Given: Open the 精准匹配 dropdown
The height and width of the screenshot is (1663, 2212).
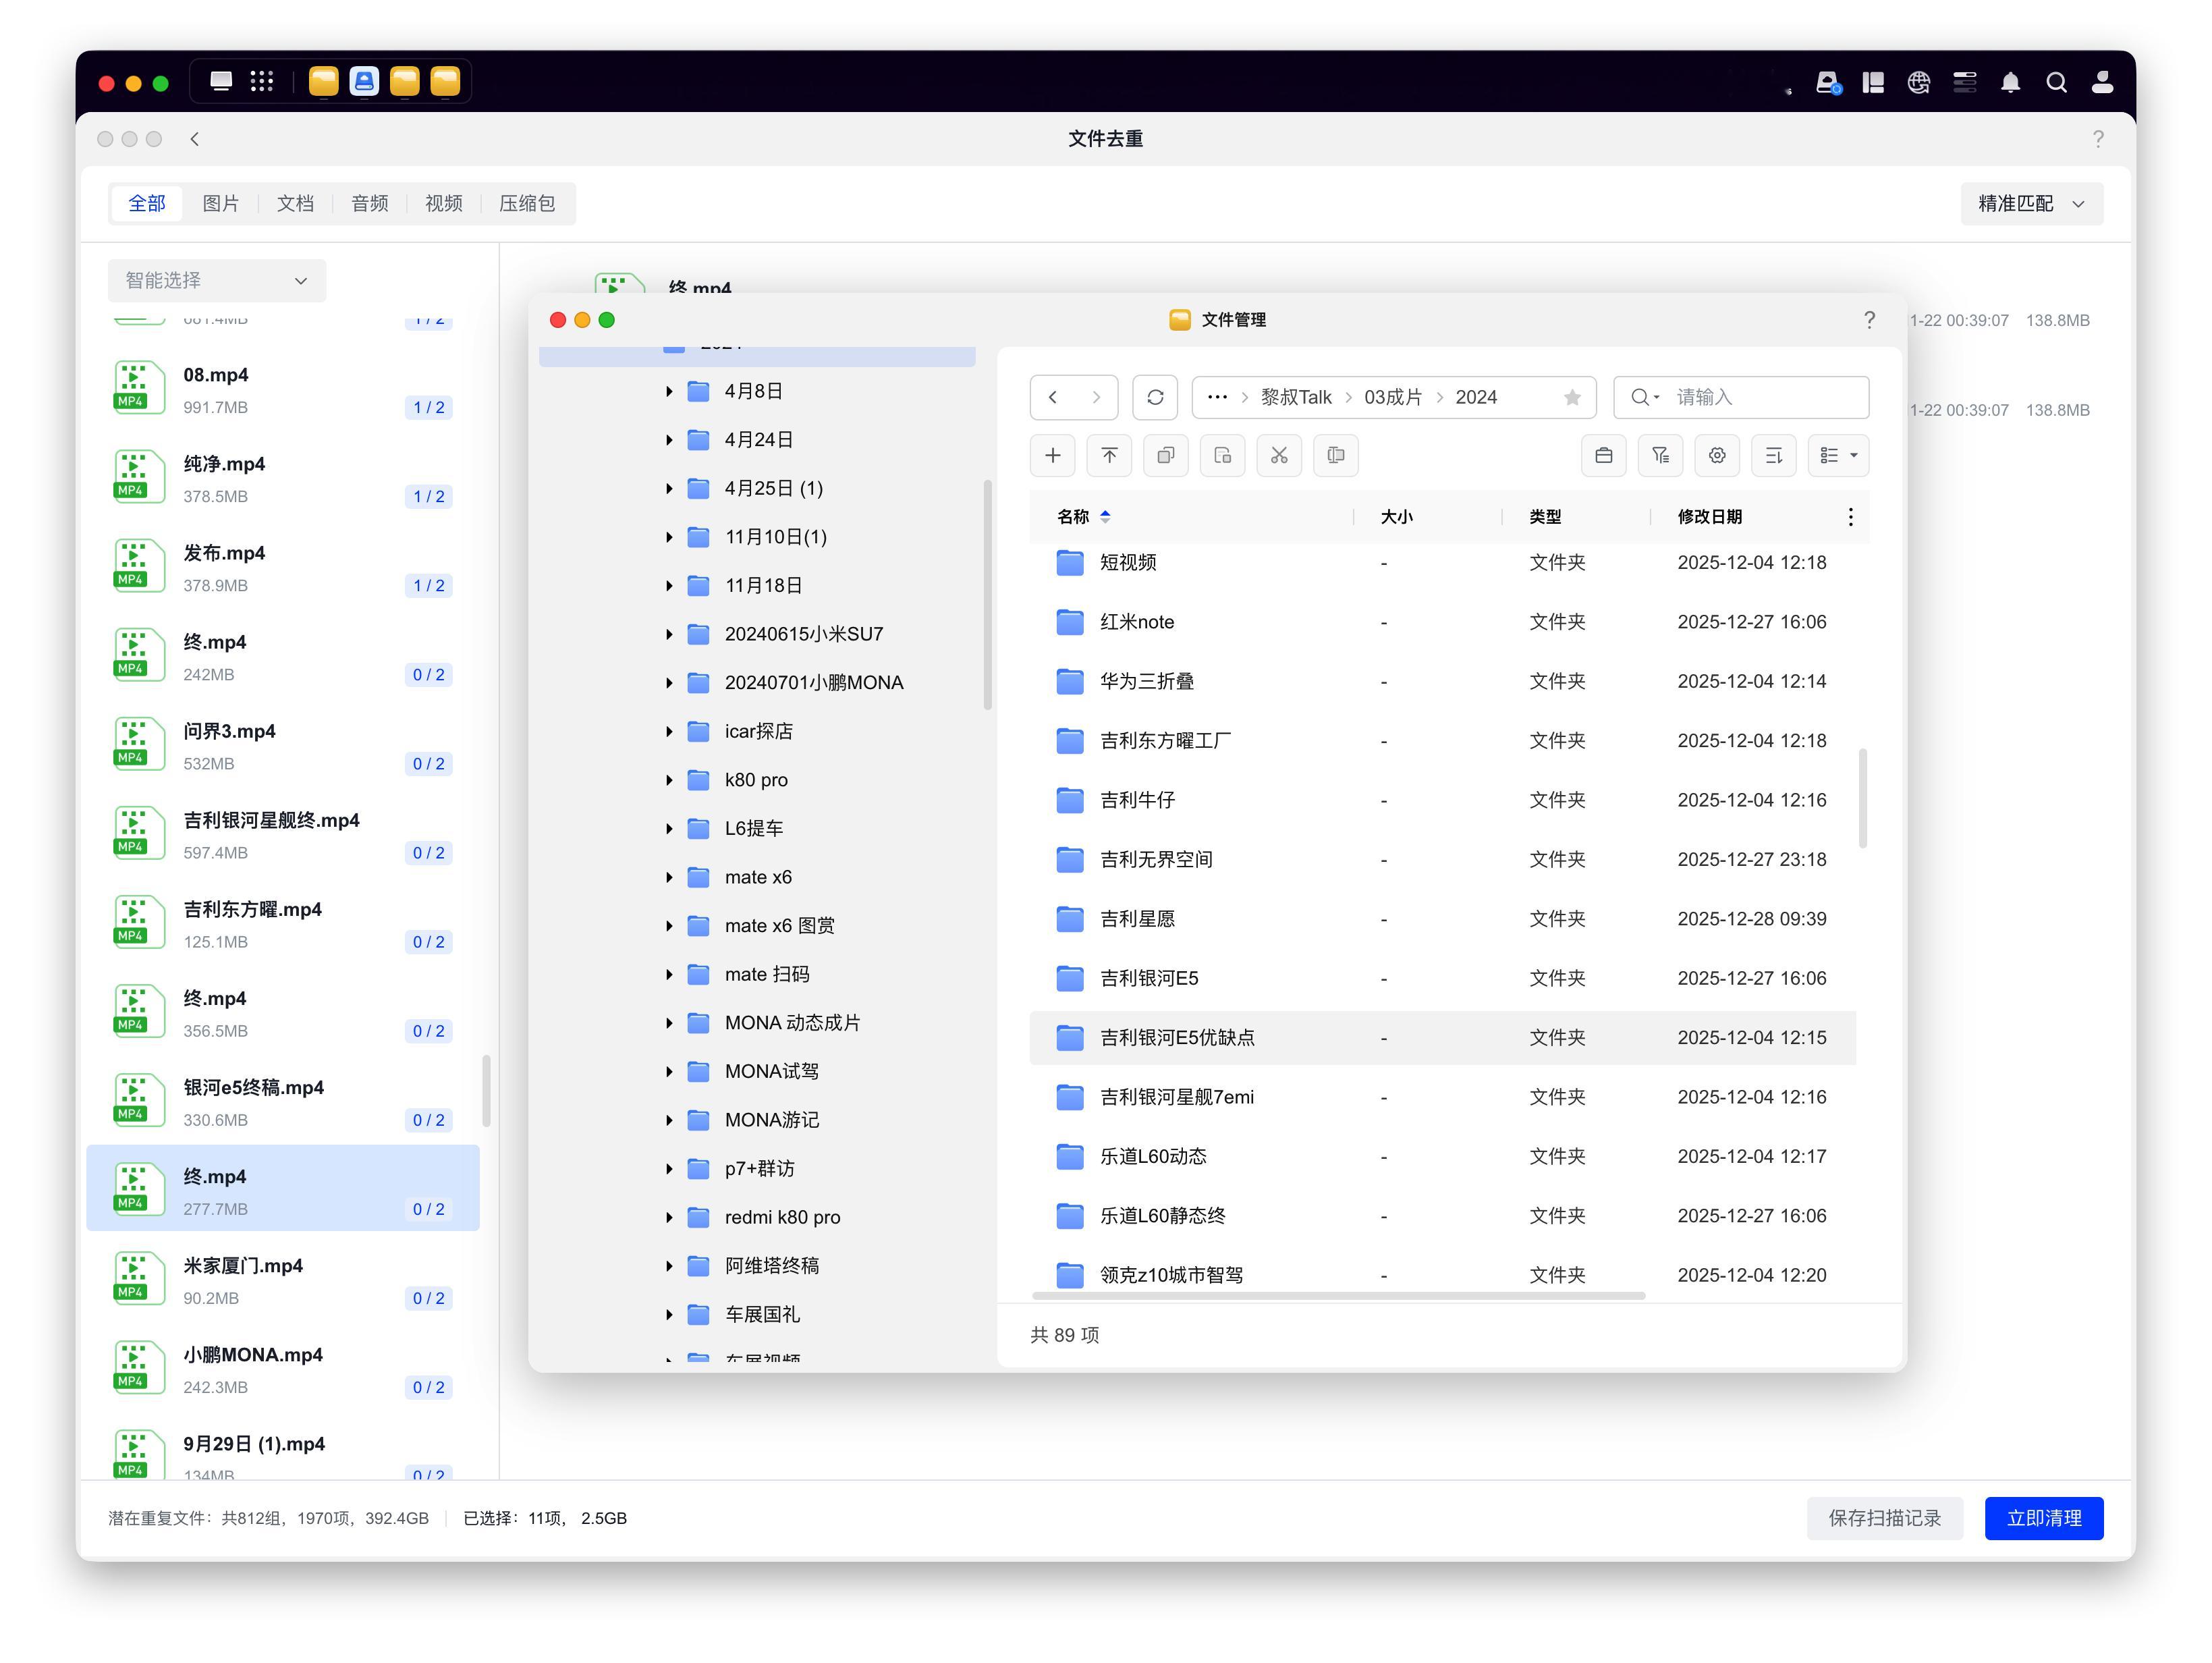Looking at the screenshot, I should click(x=2030, y=204).
